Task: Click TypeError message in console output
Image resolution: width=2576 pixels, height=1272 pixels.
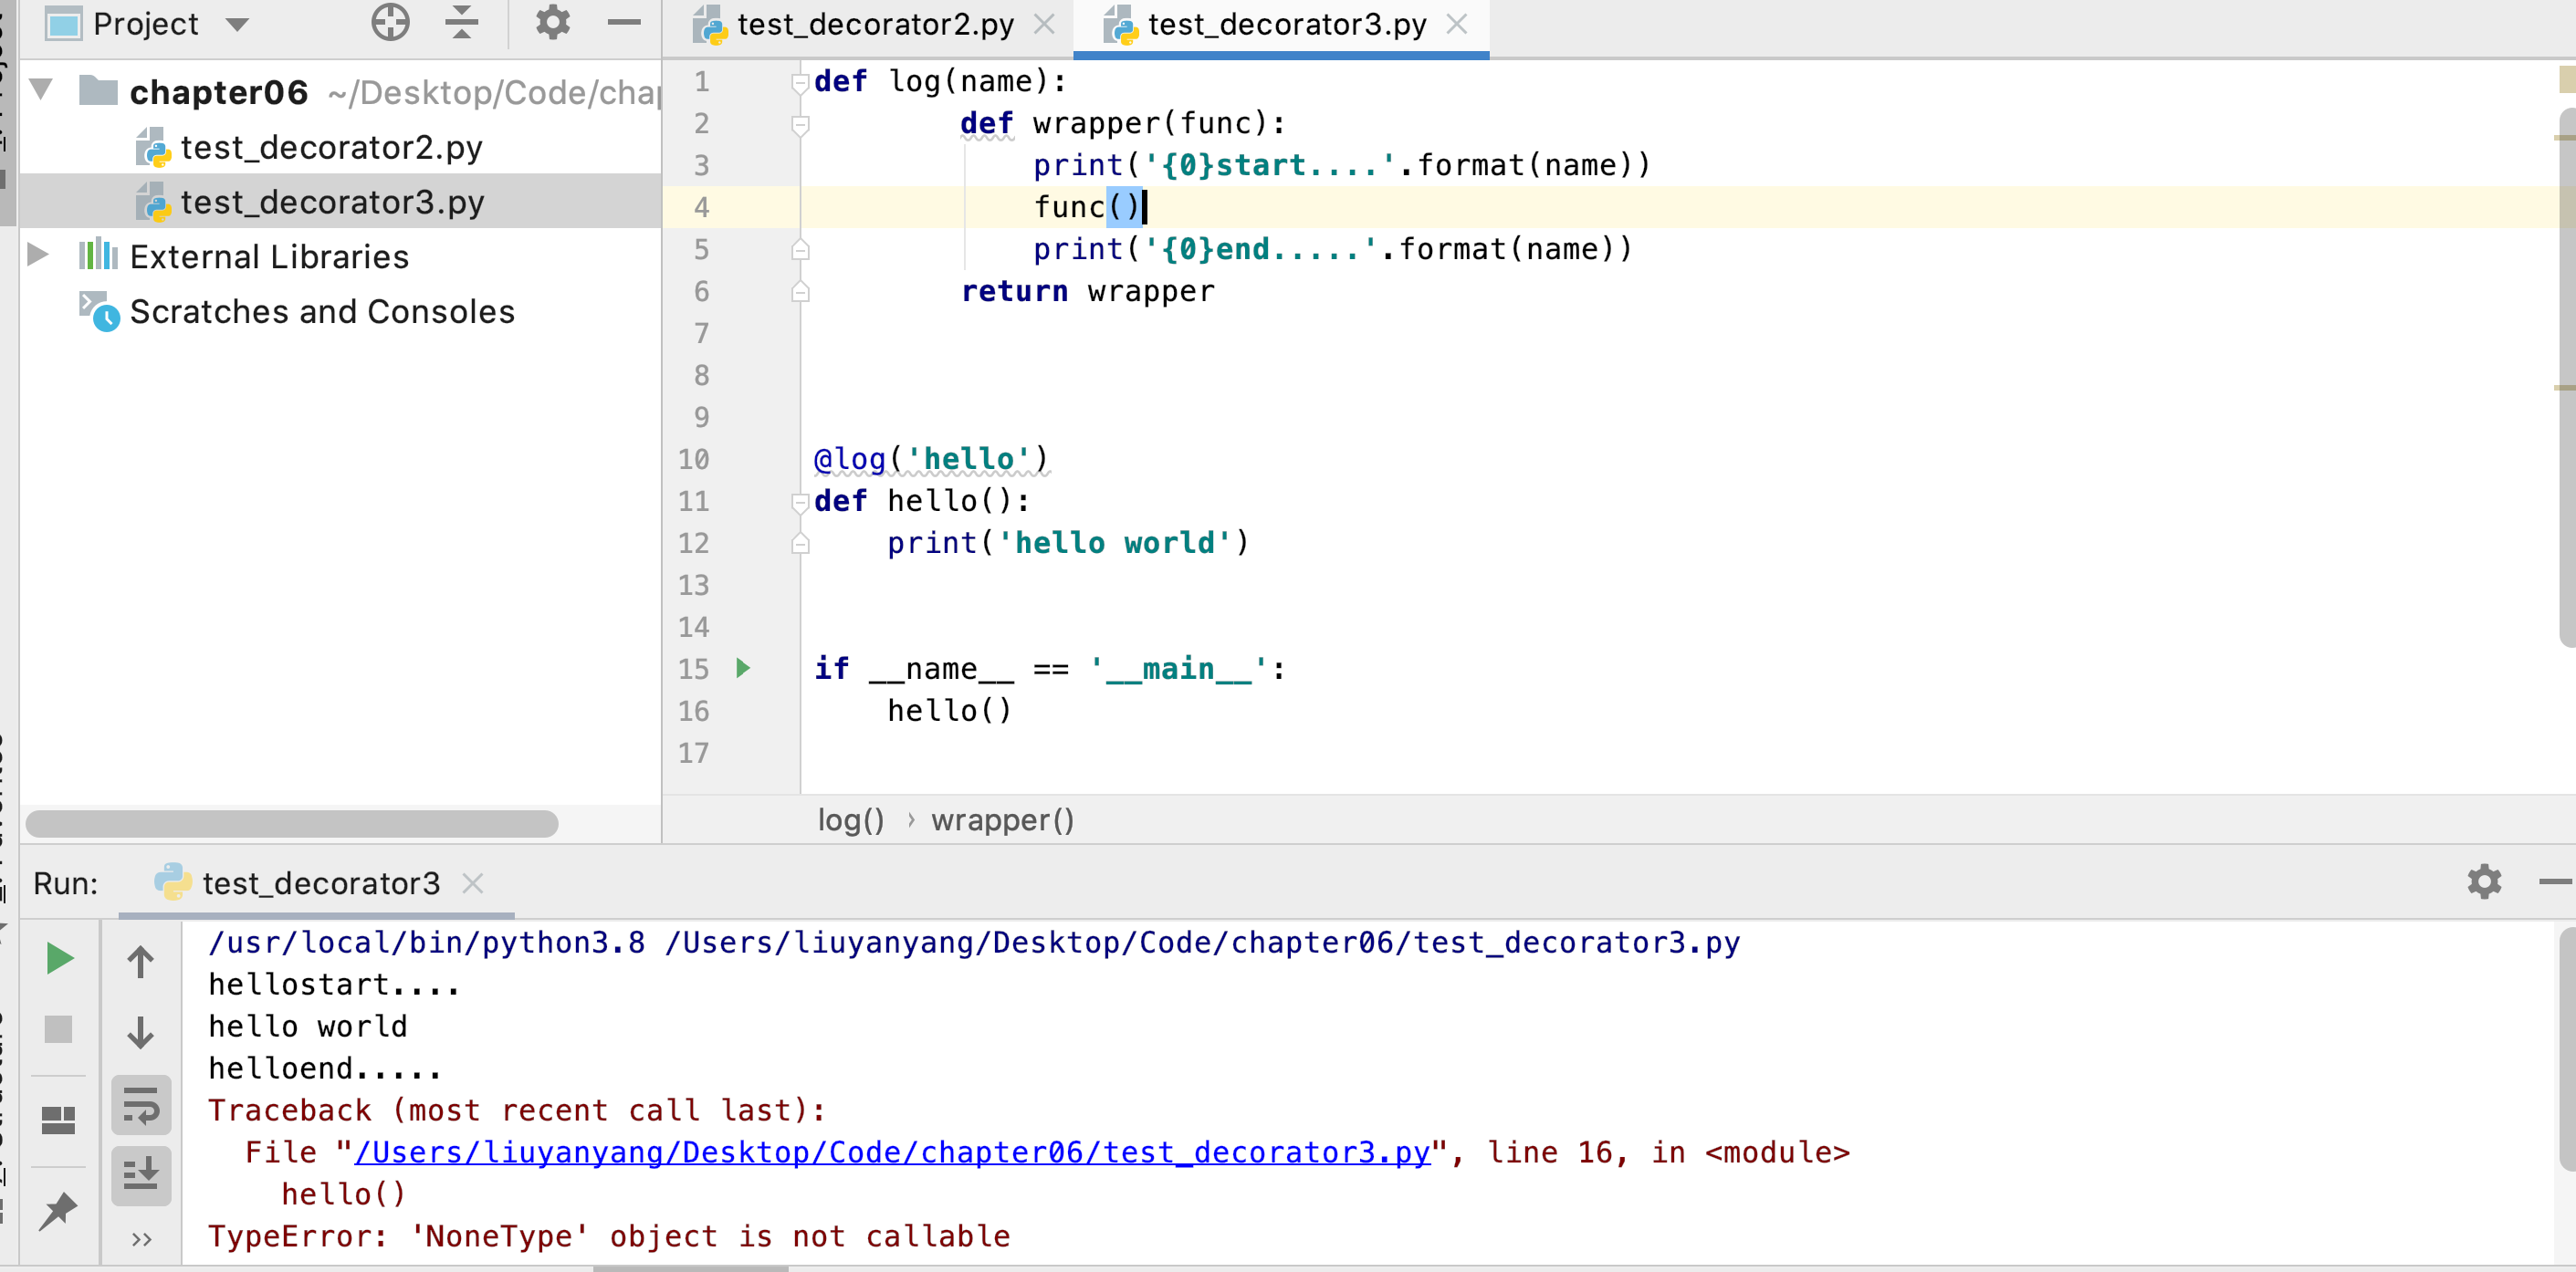Action: coord(609,1236)
